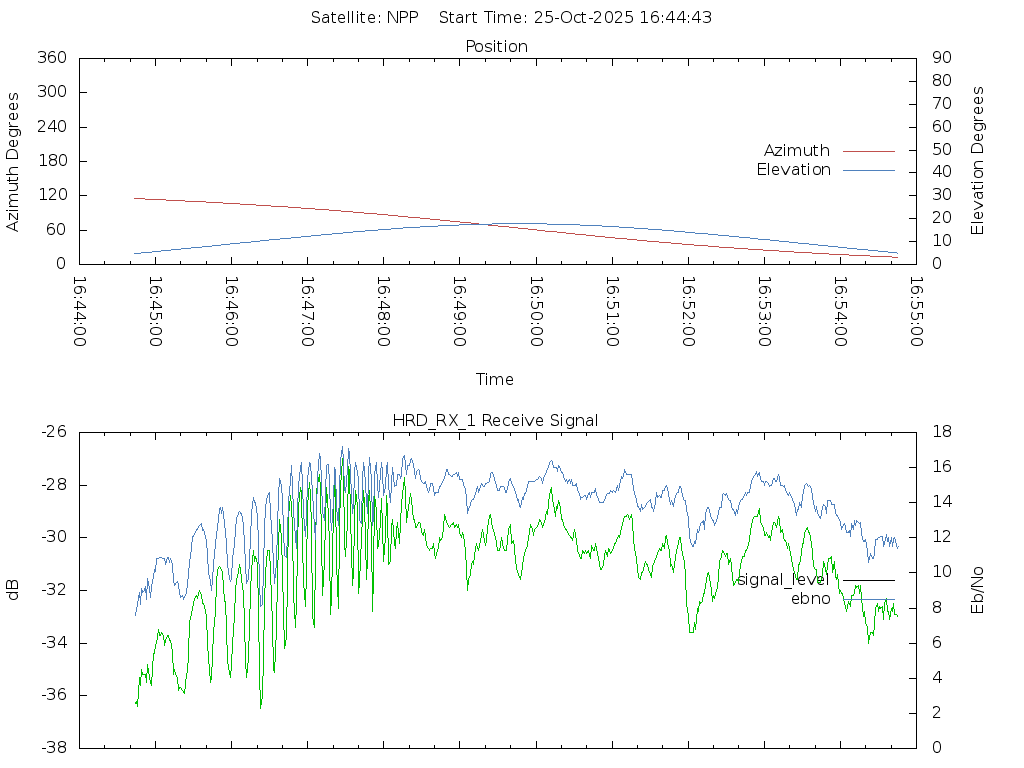Click the signal_level legend entry
The height and width of the screenshot is (768, 1024).
(x=781, y=580)
